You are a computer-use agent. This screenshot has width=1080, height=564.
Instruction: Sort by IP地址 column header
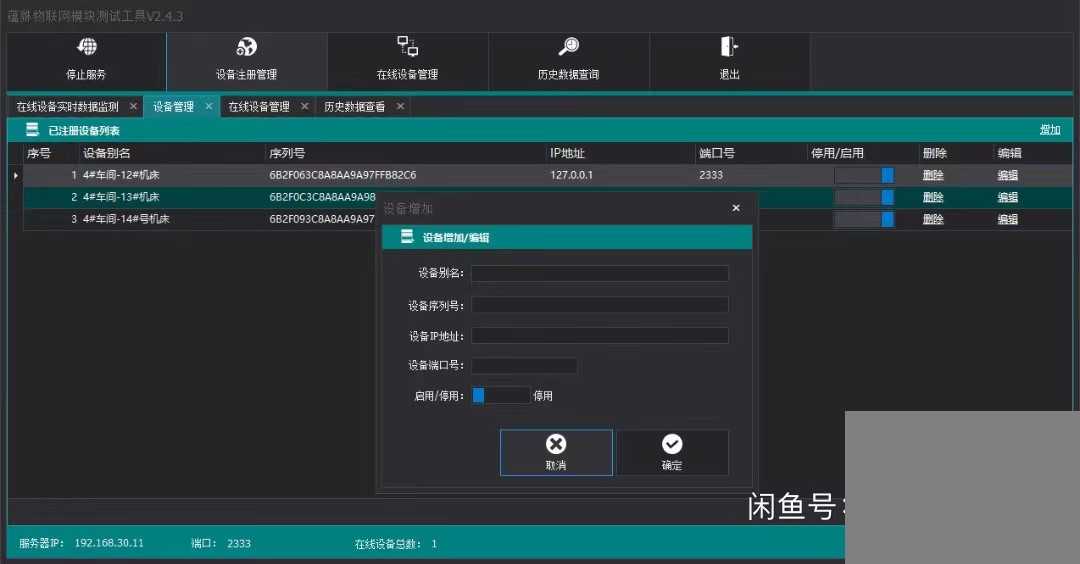[x=568, y=153]
